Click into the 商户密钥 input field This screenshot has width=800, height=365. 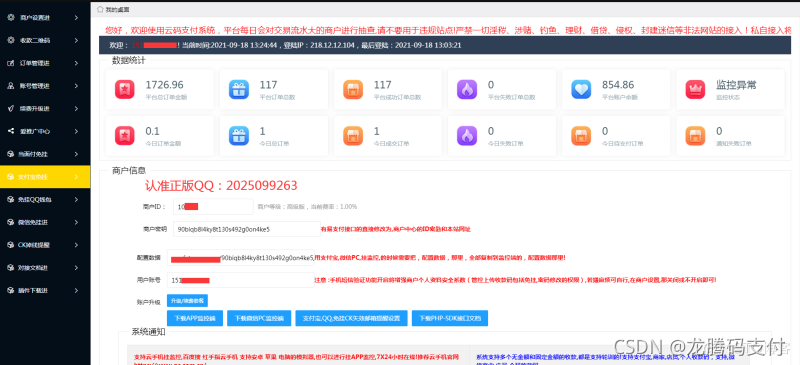tap(247, 229)
